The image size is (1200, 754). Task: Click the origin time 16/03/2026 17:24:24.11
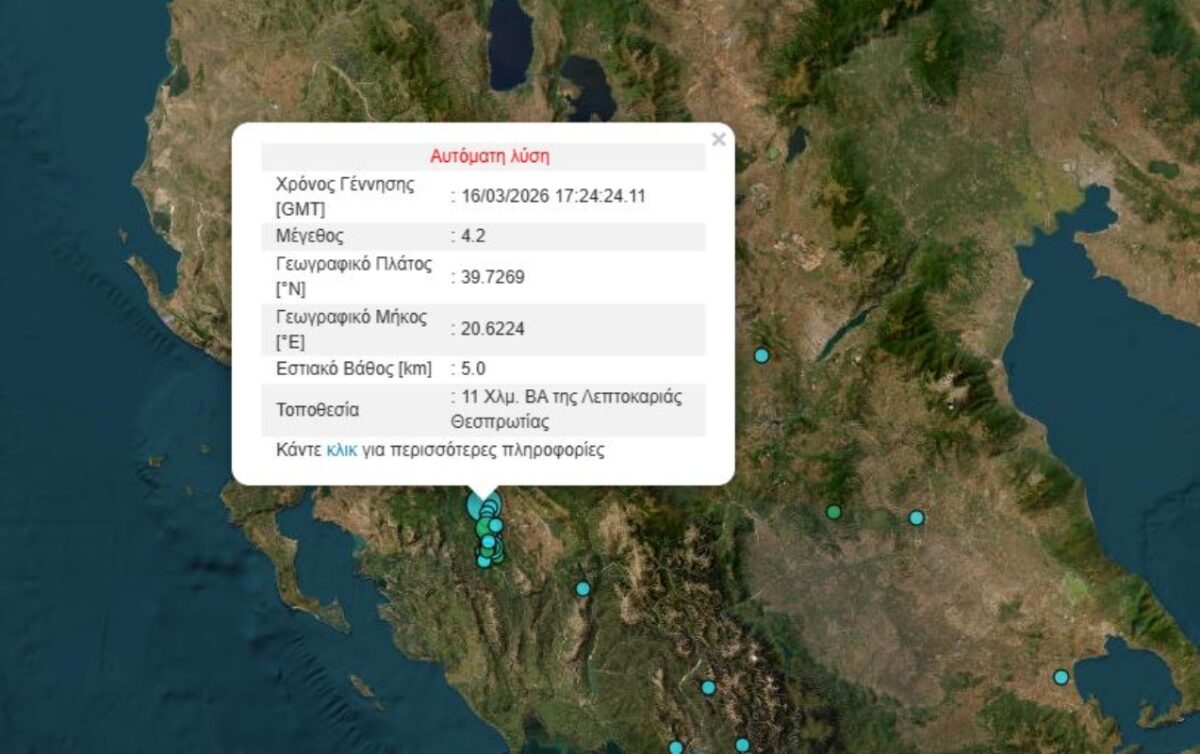[552, 196]
